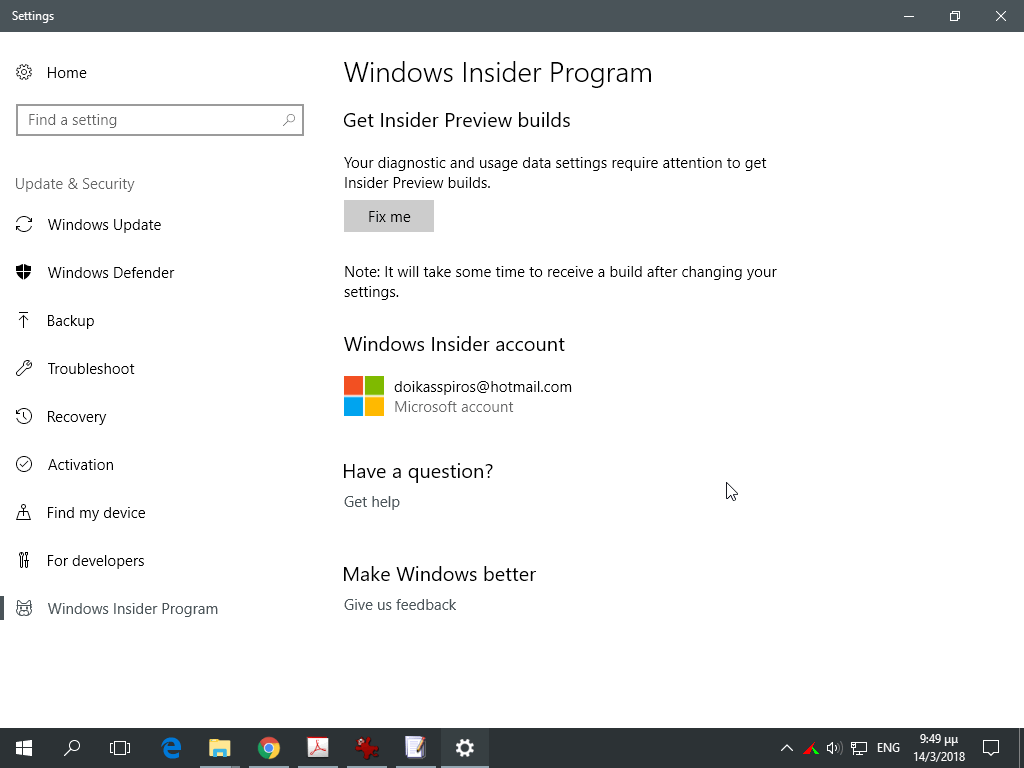Image resolution: width=1024 pixels, height=768 pixels.
Task: Open the Start menu from taskbar
Action: coord(24,748)
